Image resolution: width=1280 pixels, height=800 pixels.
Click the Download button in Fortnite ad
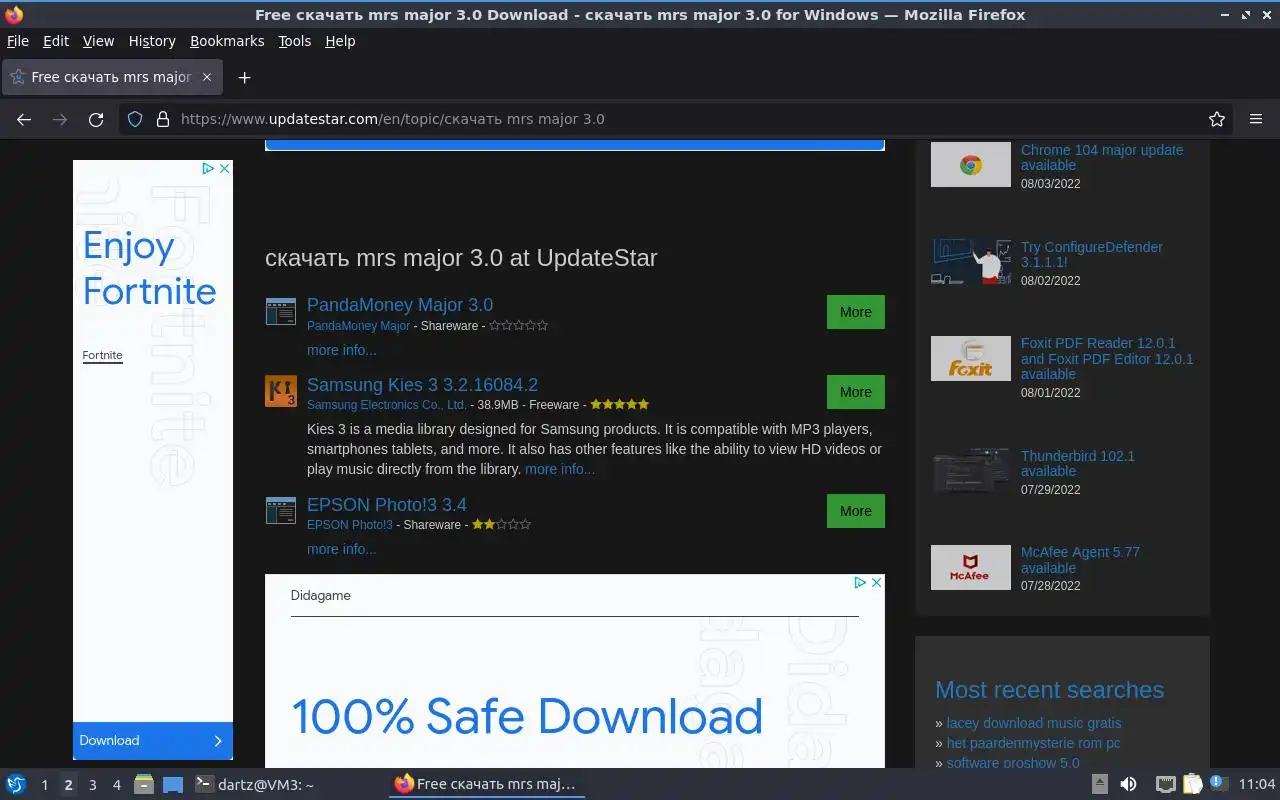click(x=153, y=741)
